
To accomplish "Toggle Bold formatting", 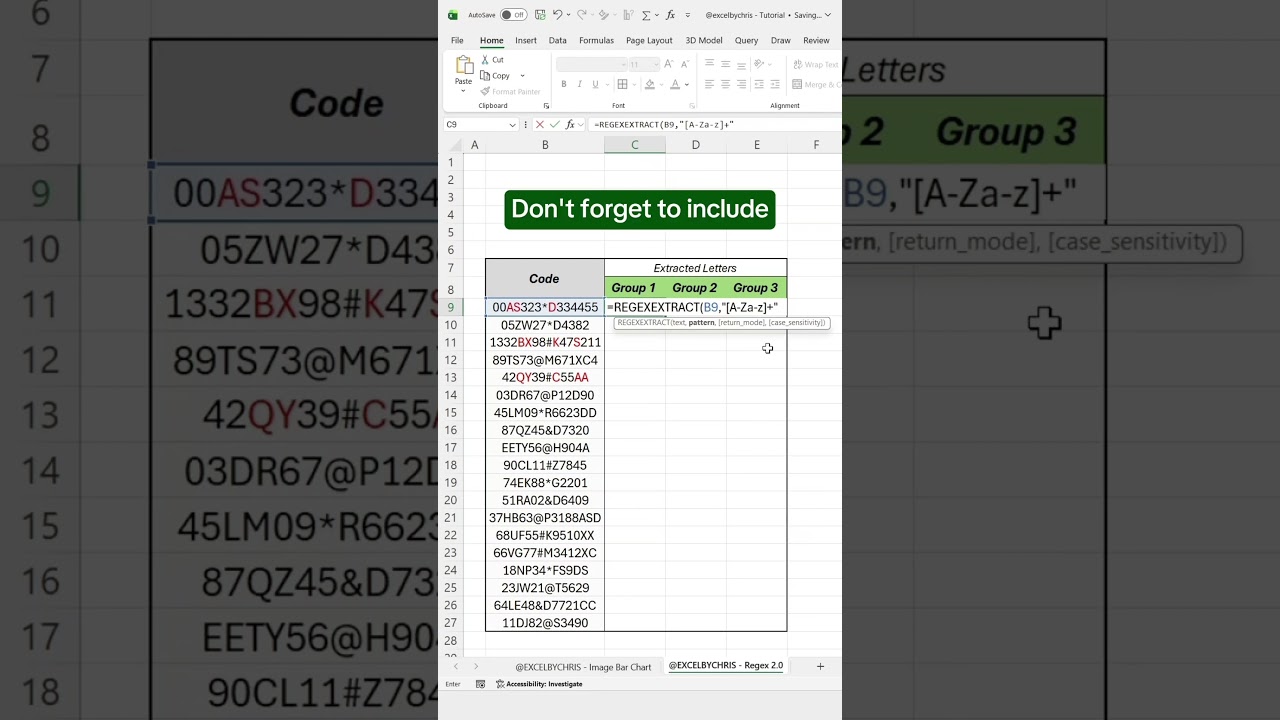I will (563, 85).
